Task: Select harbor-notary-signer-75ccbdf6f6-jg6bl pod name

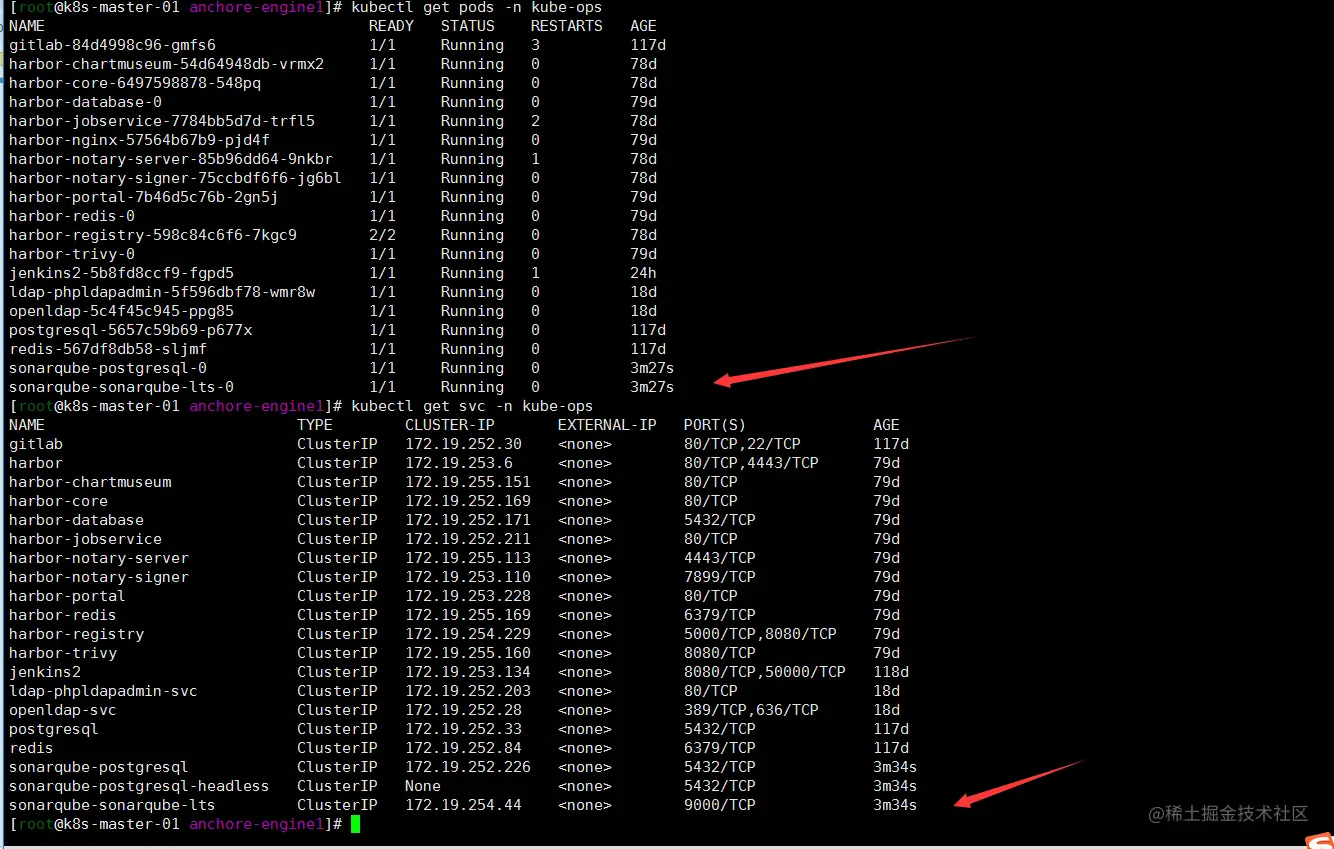Action: coord(175,178)
